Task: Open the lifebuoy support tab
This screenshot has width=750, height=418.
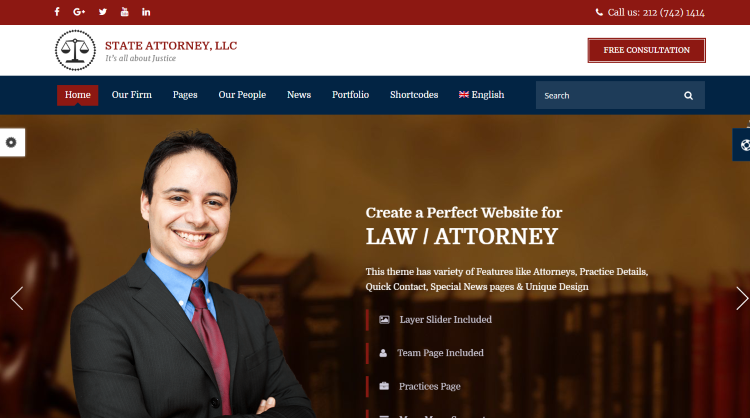Action: tap(743, 144)
